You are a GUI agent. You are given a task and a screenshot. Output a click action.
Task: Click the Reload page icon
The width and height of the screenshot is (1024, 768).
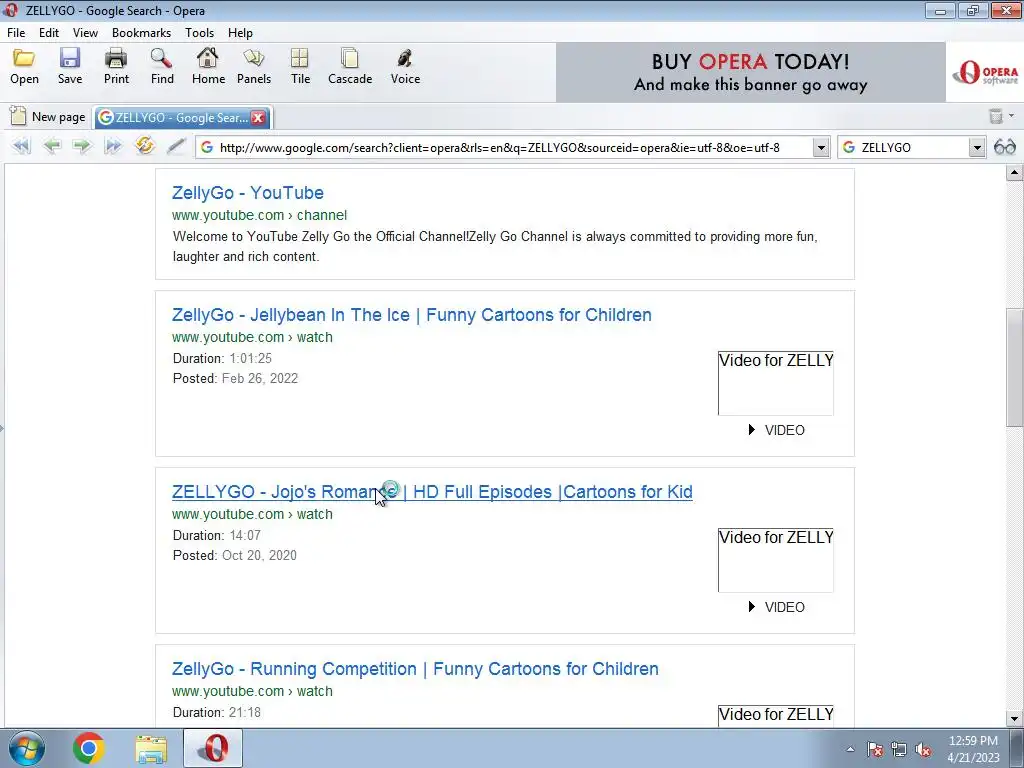point(144,145)
